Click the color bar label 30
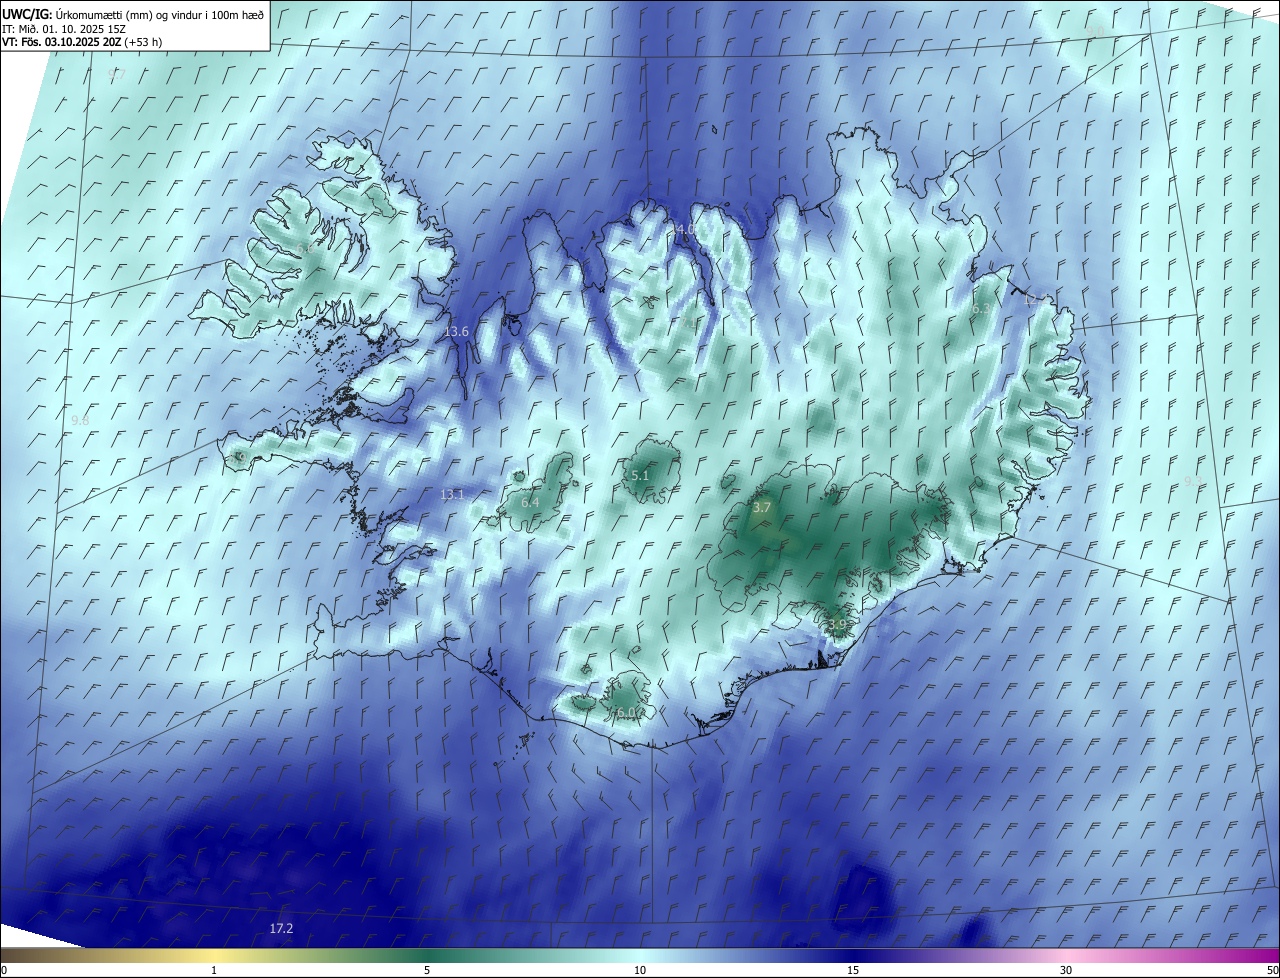Image resolution: width=1280 pixels, height=978 pixels. (x=1066, y=970)
